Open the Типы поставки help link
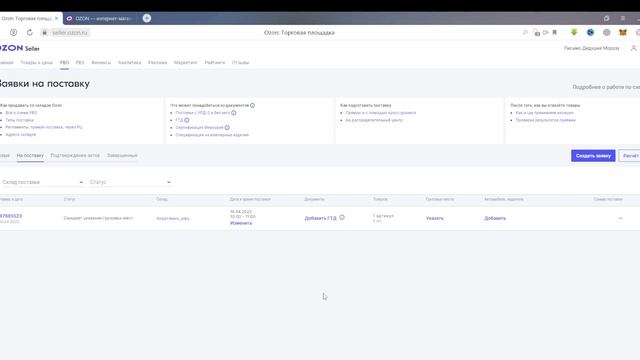 click(x=20, y=120)
